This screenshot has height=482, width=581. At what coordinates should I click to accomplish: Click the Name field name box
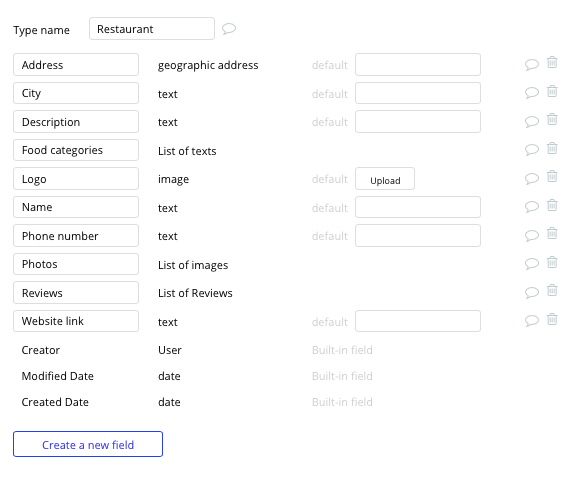pos(76,207)
